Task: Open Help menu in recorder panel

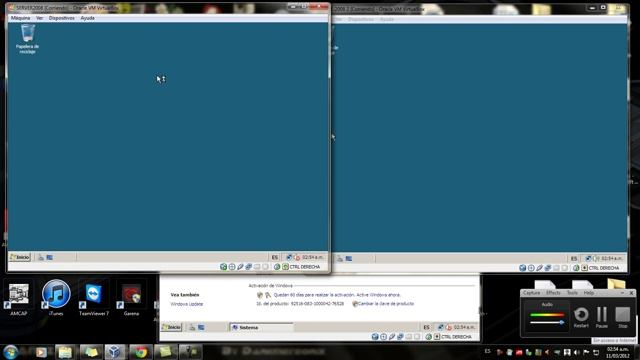Action: 589,293
